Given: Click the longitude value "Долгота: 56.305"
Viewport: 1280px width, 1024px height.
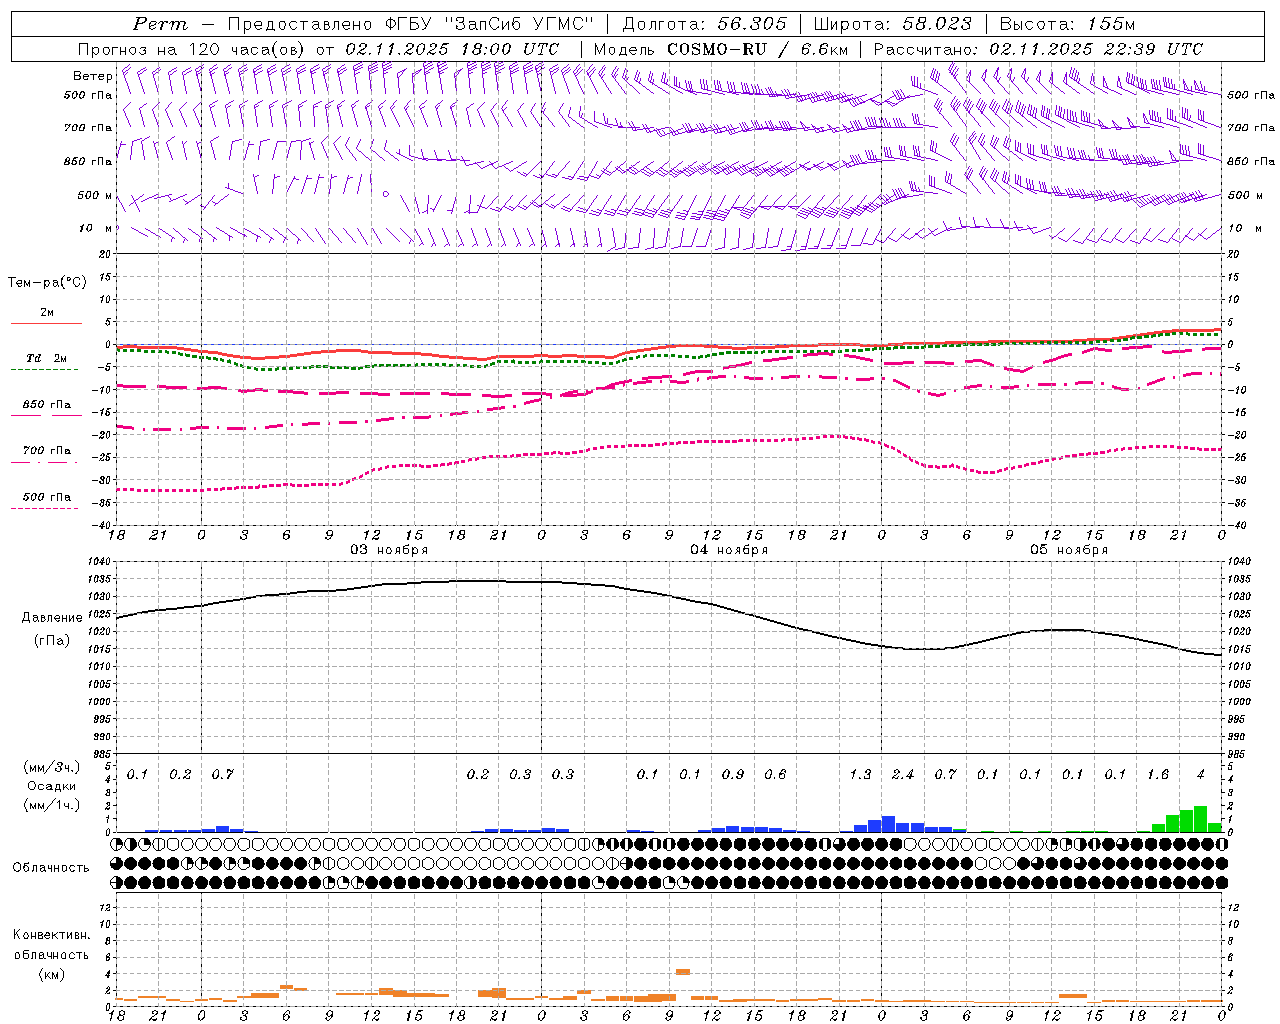Looking at the screenshot, I should coord(705,24).
